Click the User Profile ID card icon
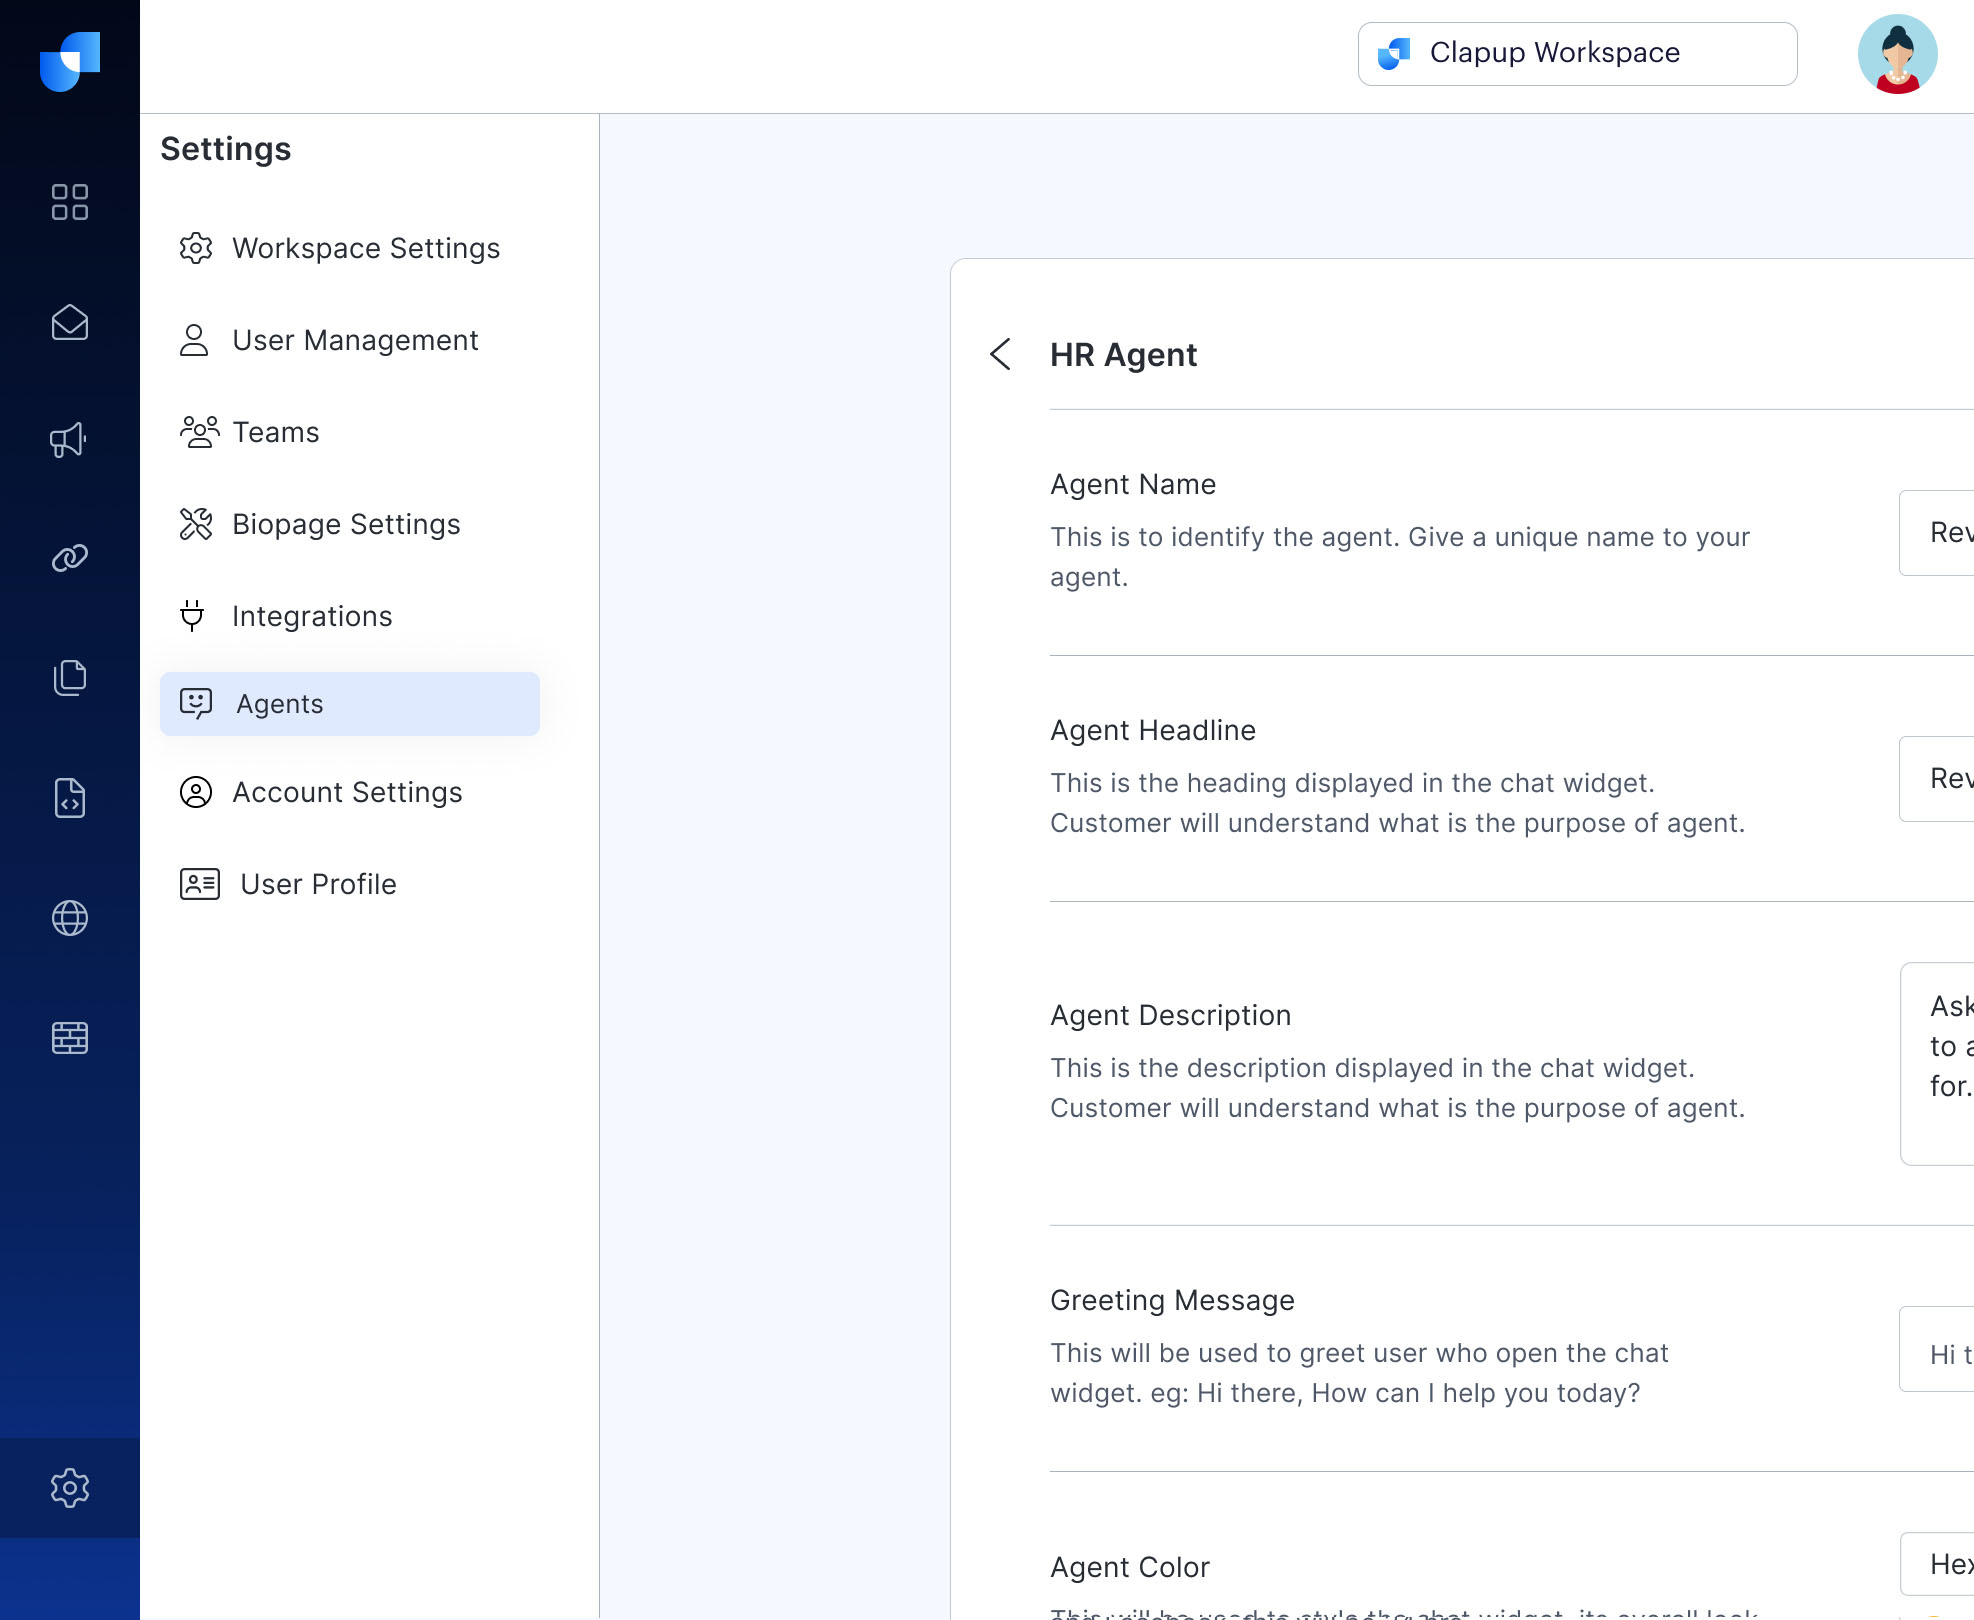The height and width of the screenshot is (1620, 1974). point(200,884)
